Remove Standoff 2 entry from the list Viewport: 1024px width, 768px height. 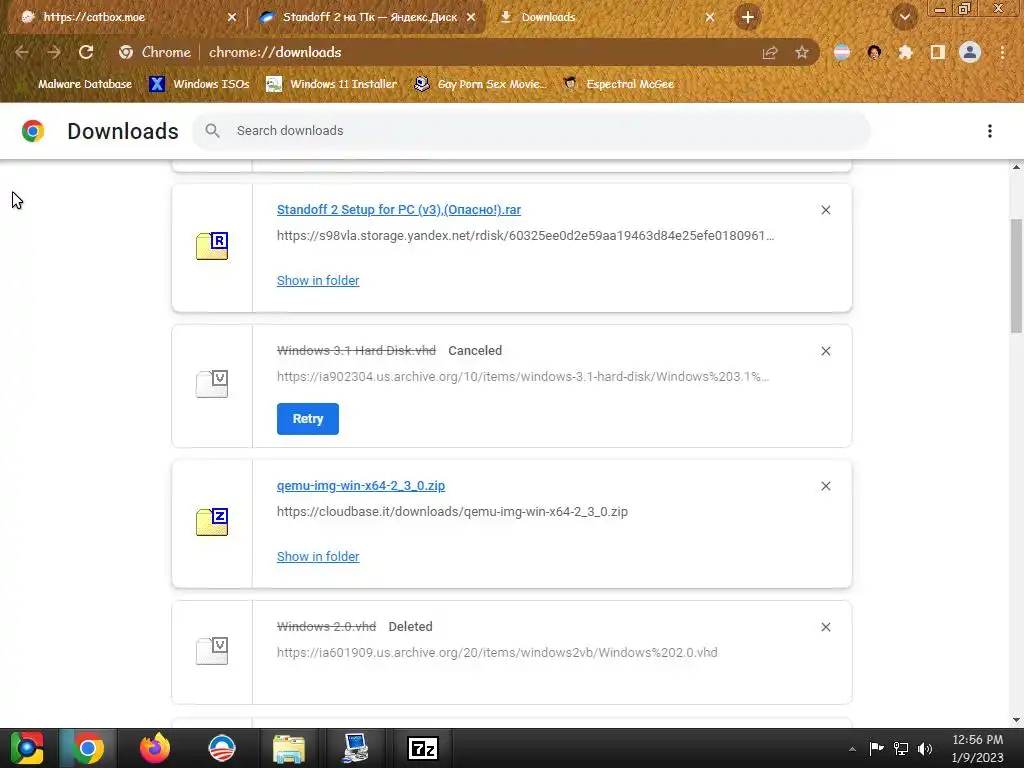pyautogui.click(x=826, y=210)
